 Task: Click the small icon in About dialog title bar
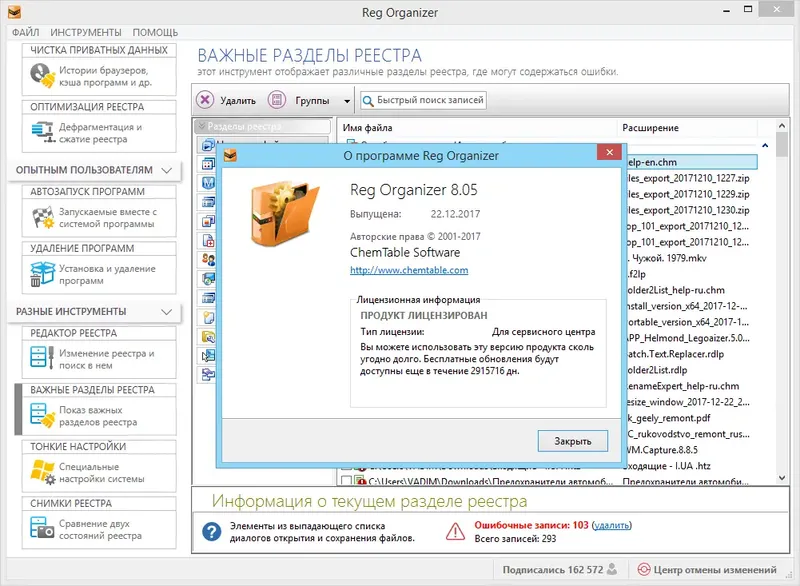[x=230, y=155]
